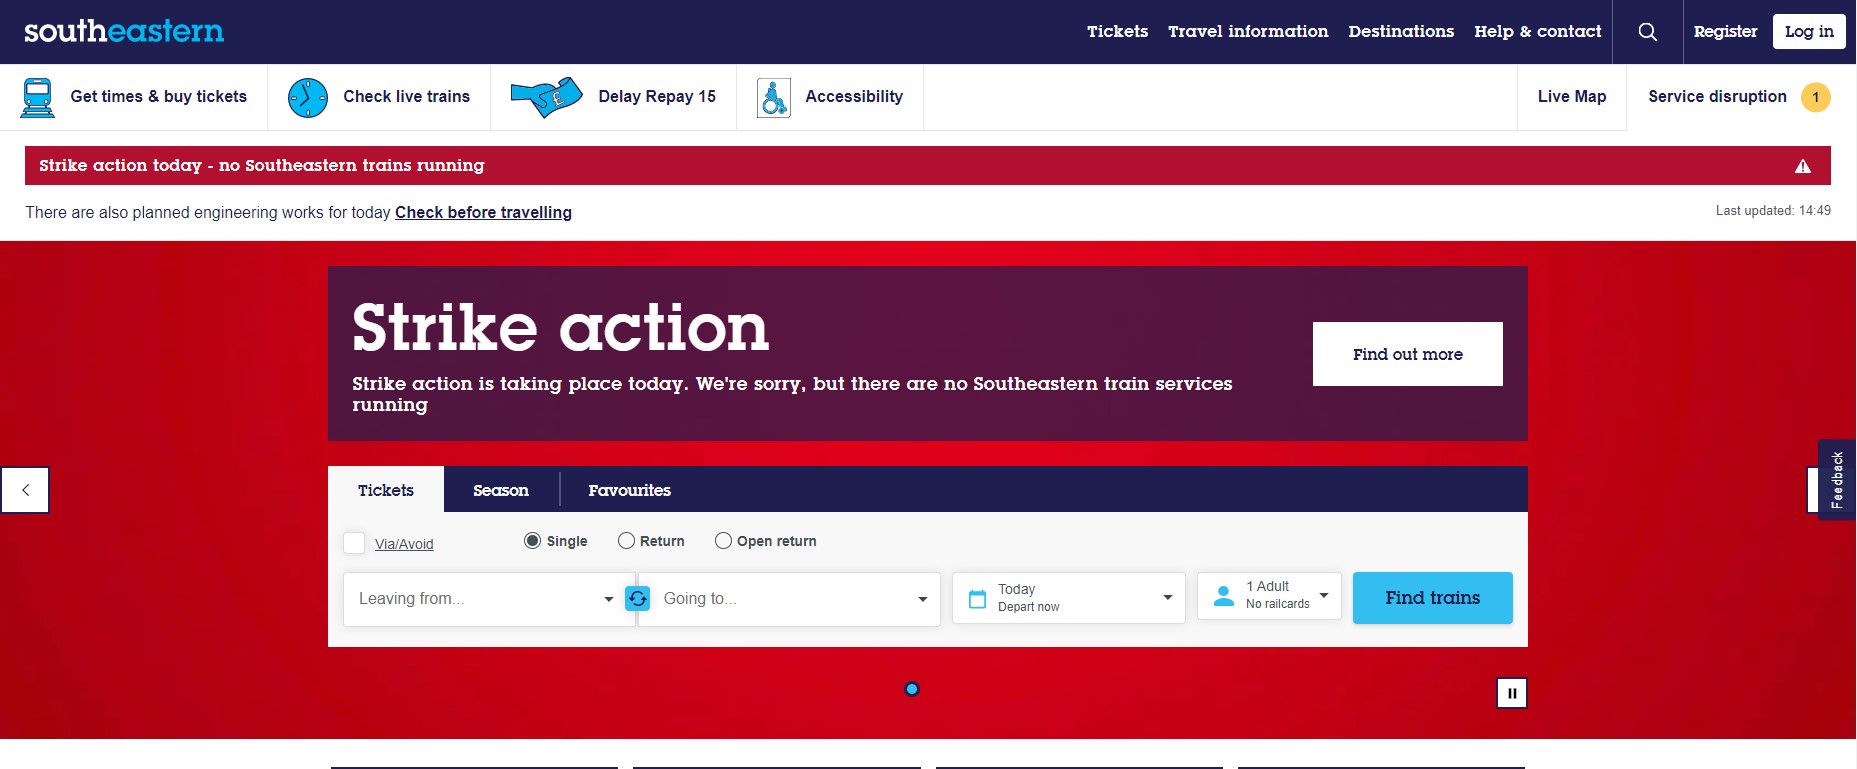Screen dimensions: 1857x769
Task: Click the Log in button
Action: click(1809, 31)
